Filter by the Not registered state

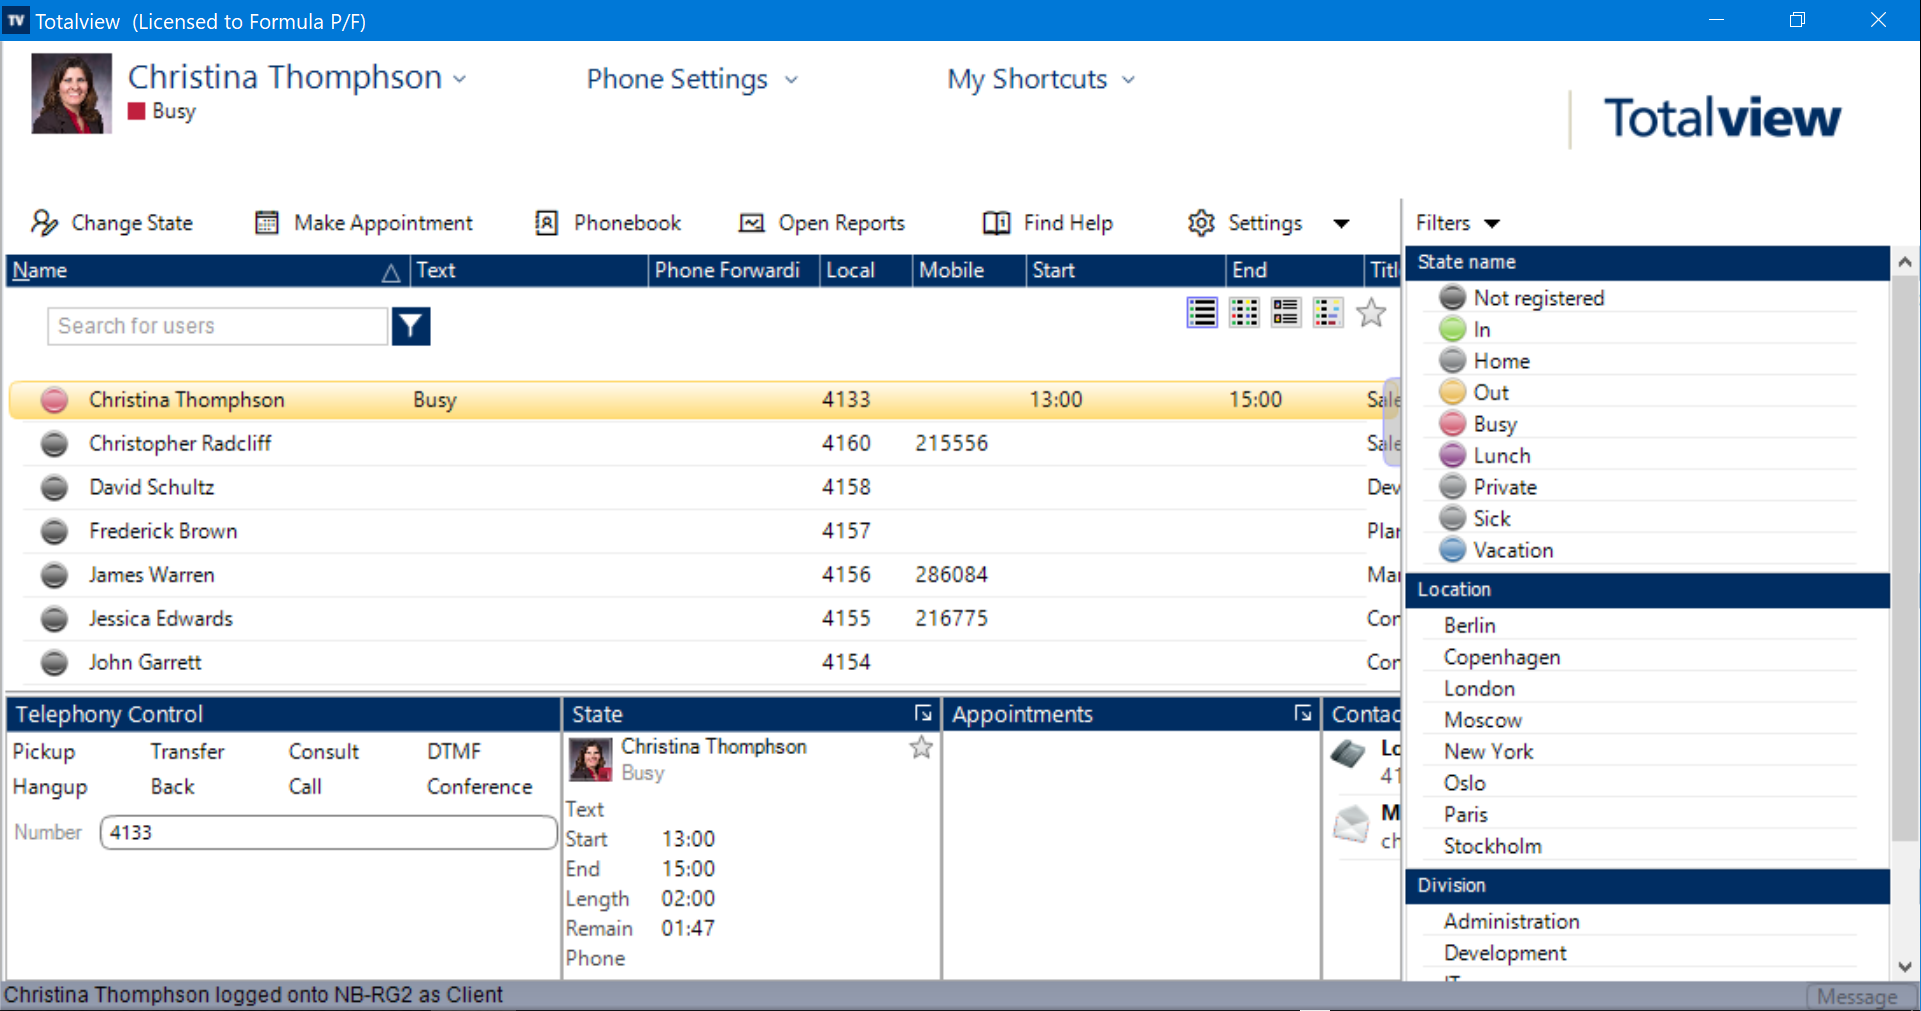(1538, 298)
